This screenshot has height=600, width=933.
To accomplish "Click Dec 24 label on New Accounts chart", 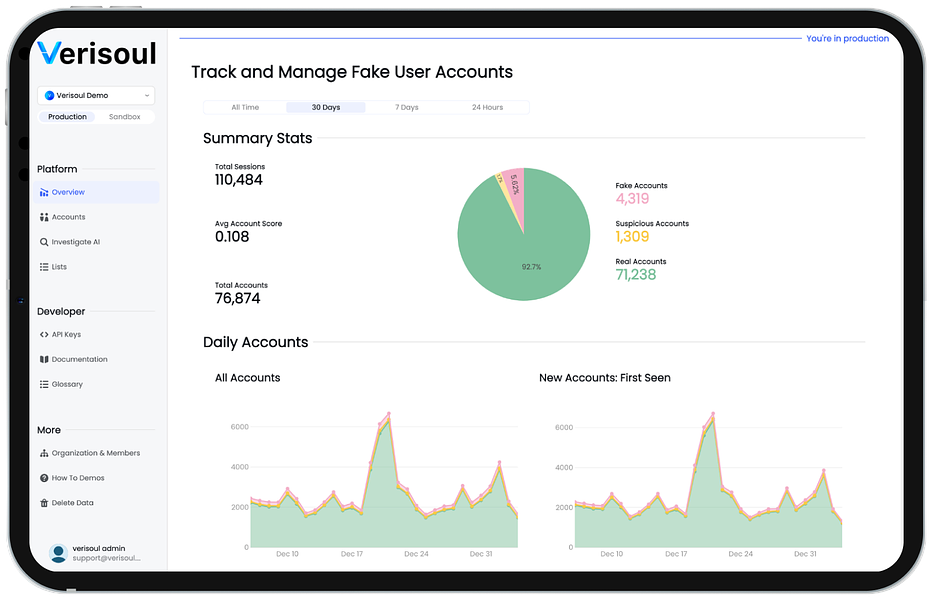I will [741, 554].
